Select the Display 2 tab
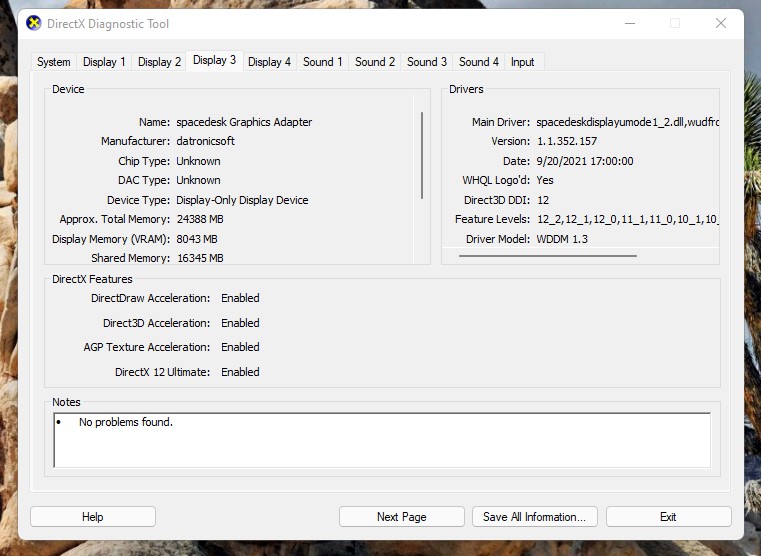The image size is (761, 556). pos(159,62)
